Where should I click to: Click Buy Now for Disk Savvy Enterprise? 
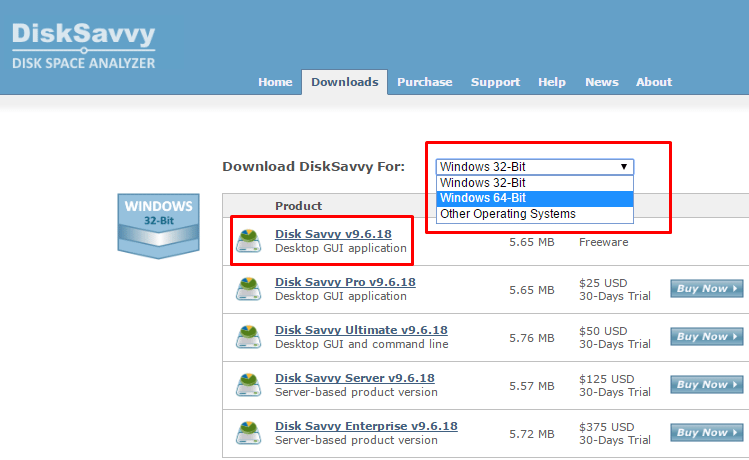pyautogui.click(x=706, y=433)
